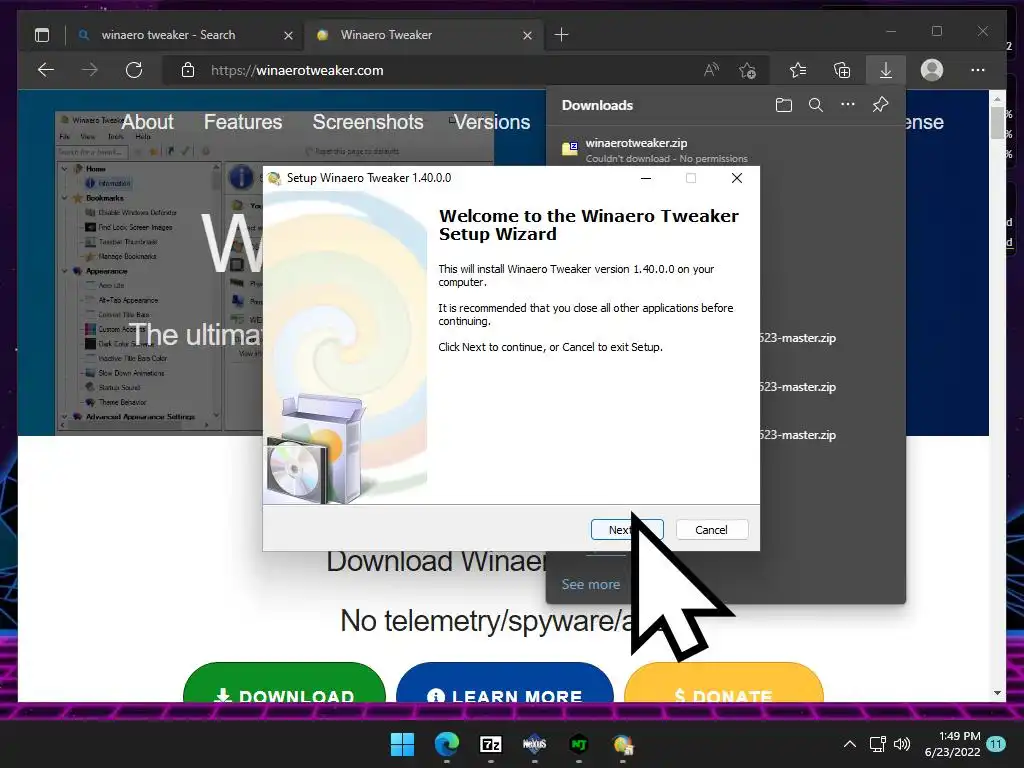
Task: Open the Collections icon
Action: click(842, 70)
